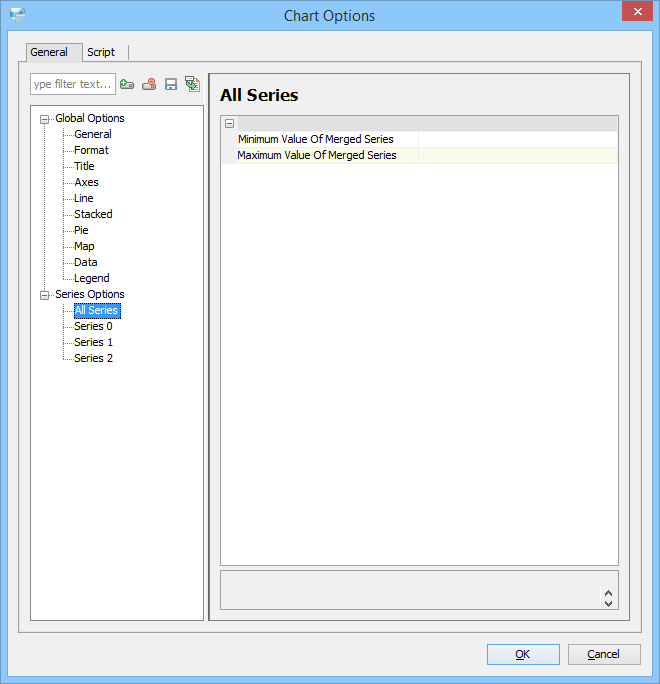This screenshot has width=660, height=684.
Task: Click the add series icon with green plus
Action: pyautogui.click(x=127, y=84)
